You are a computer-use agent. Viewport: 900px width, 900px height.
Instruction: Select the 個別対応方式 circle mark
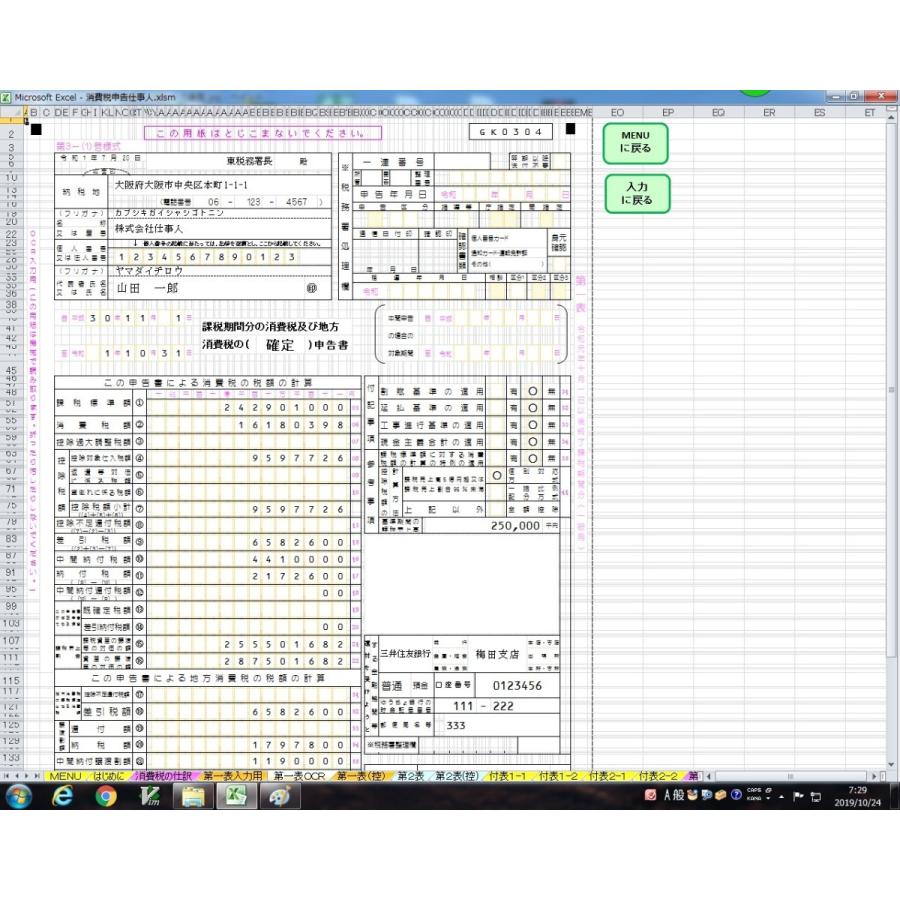click(x=497, y=475)
